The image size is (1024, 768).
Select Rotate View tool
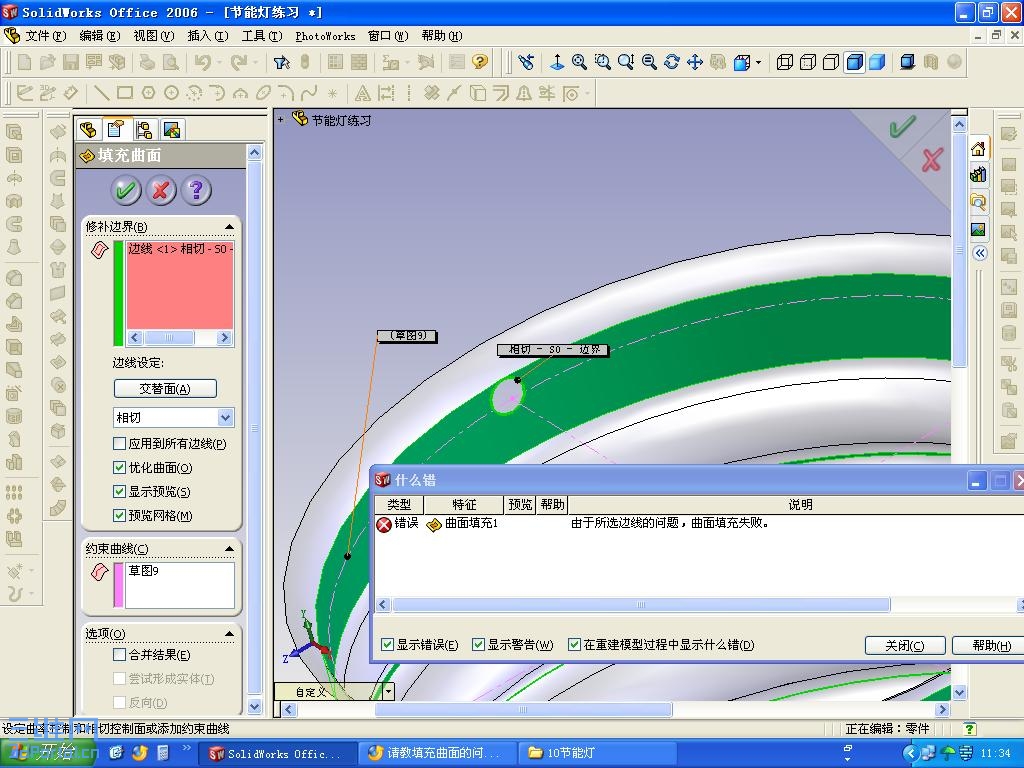pos(672,62)
